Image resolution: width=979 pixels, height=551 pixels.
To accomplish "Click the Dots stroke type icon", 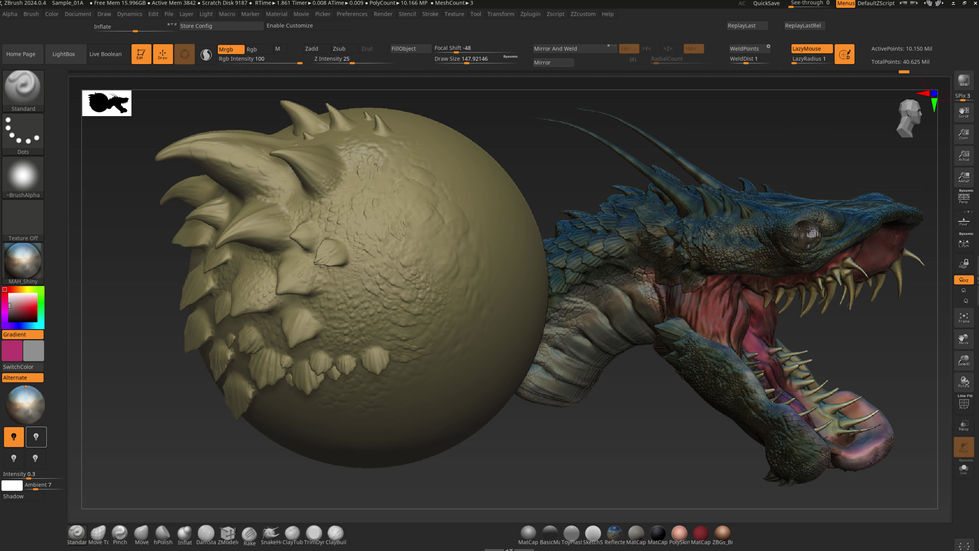I will tap(22, 131).
